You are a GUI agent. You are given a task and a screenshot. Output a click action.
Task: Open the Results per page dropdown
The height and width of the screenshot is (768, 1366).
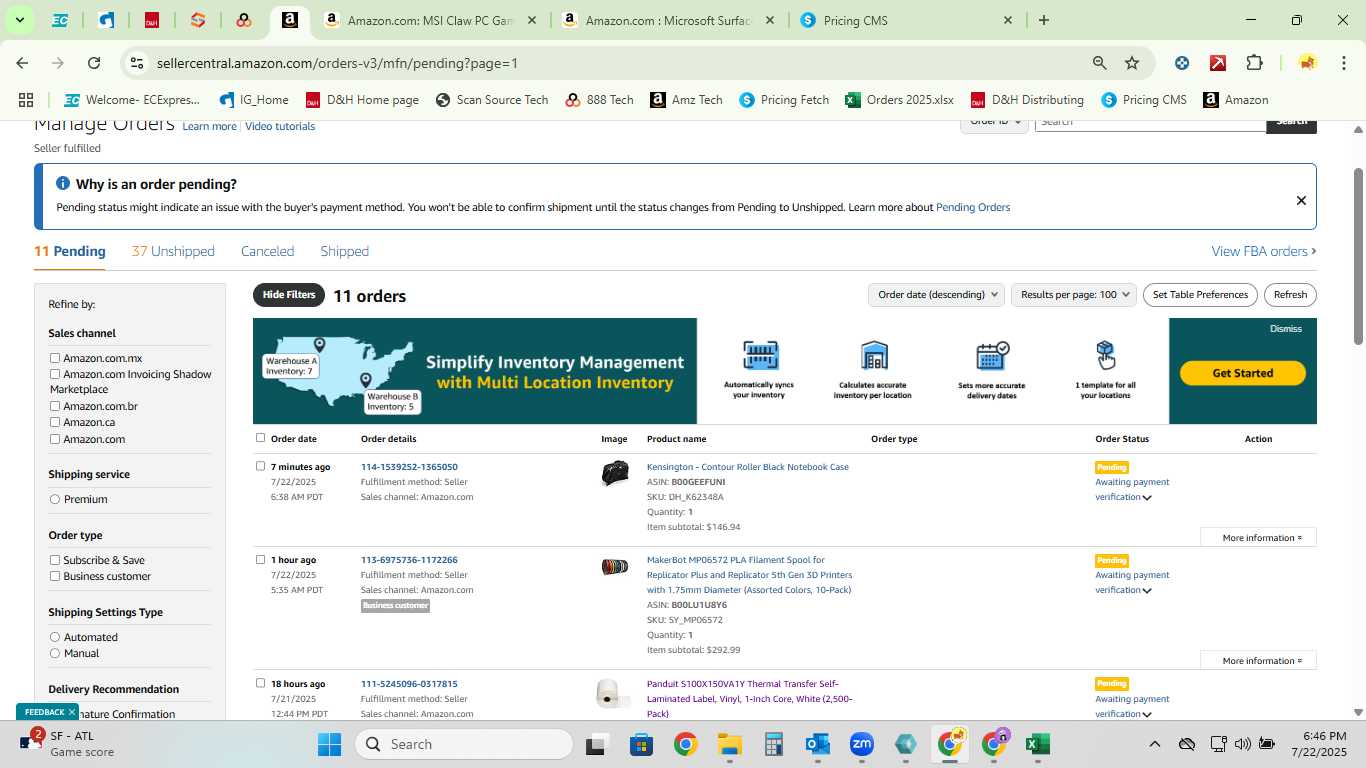1074,295
